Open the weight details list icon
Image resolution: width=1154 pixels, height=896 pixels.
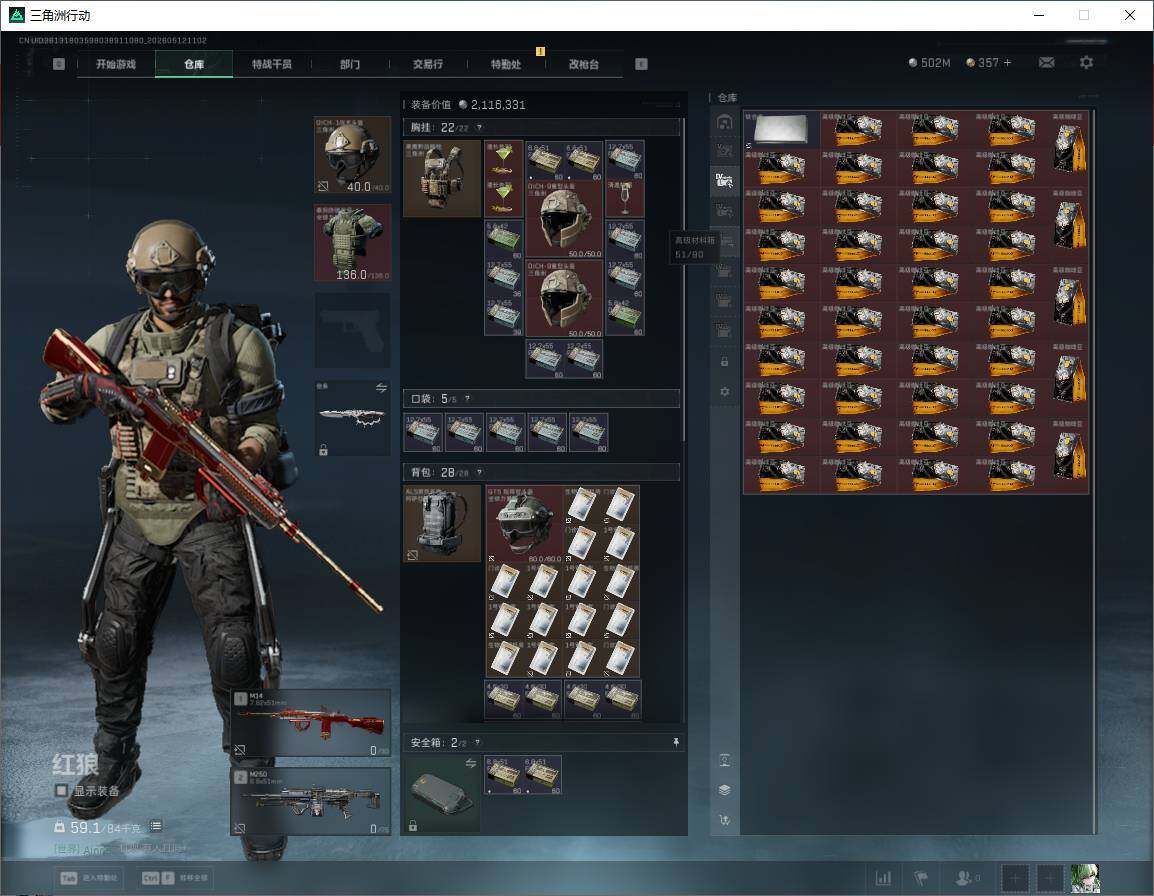click(156, 826)
